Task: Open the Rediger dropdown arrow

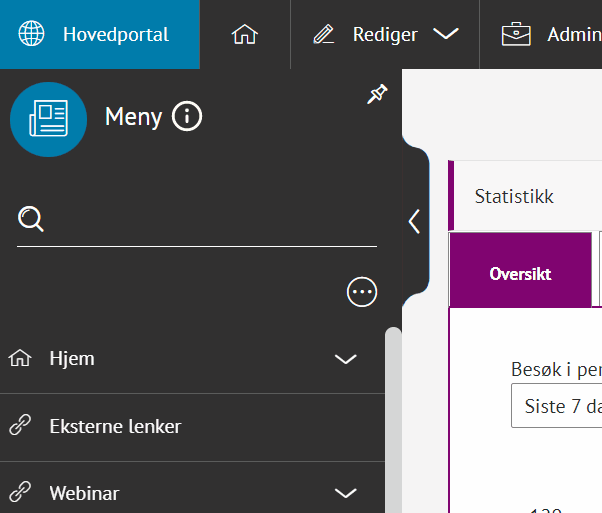Action: [445, 34]
